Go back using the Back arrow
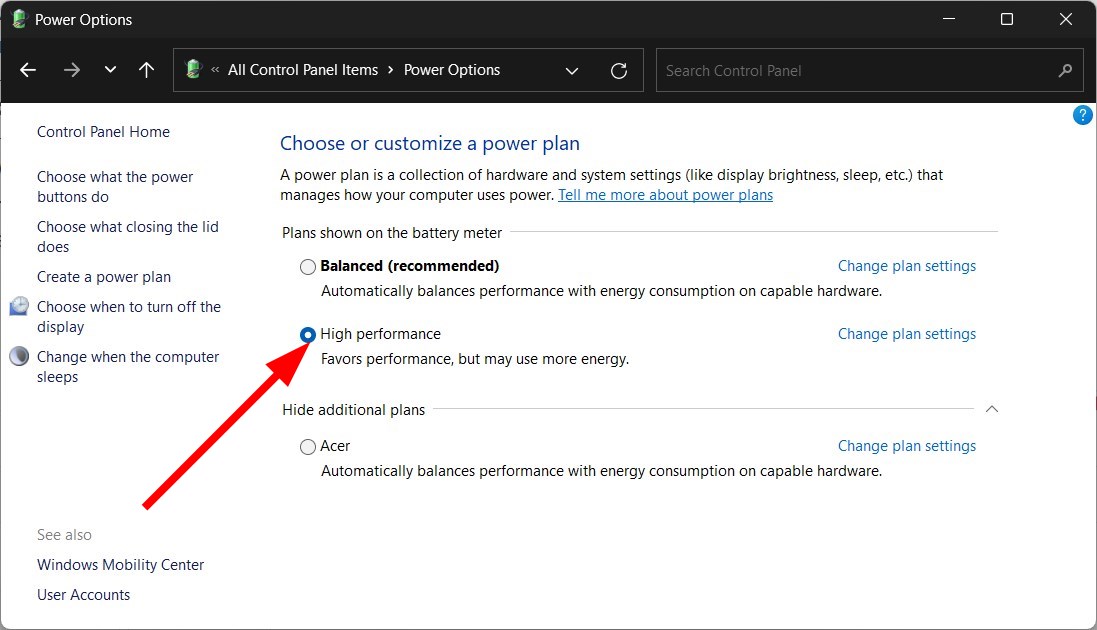1097x630 pixels. 28,70
